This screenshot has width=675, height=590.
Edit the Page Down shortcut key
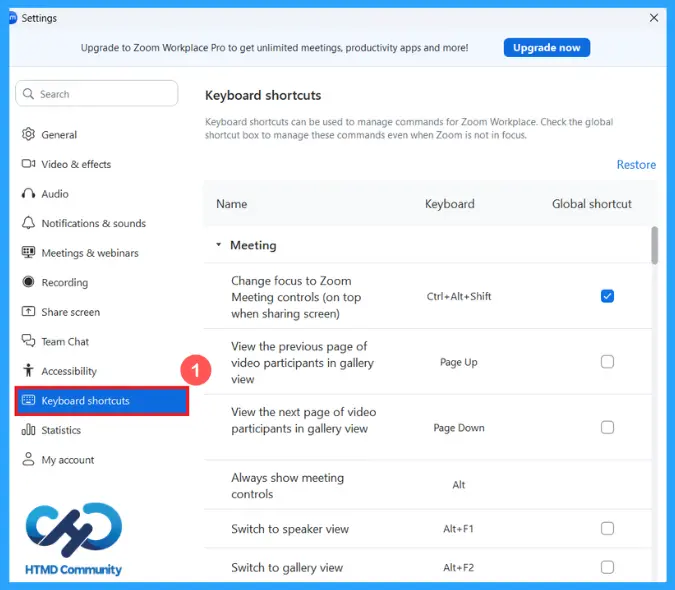click(458, 428)
